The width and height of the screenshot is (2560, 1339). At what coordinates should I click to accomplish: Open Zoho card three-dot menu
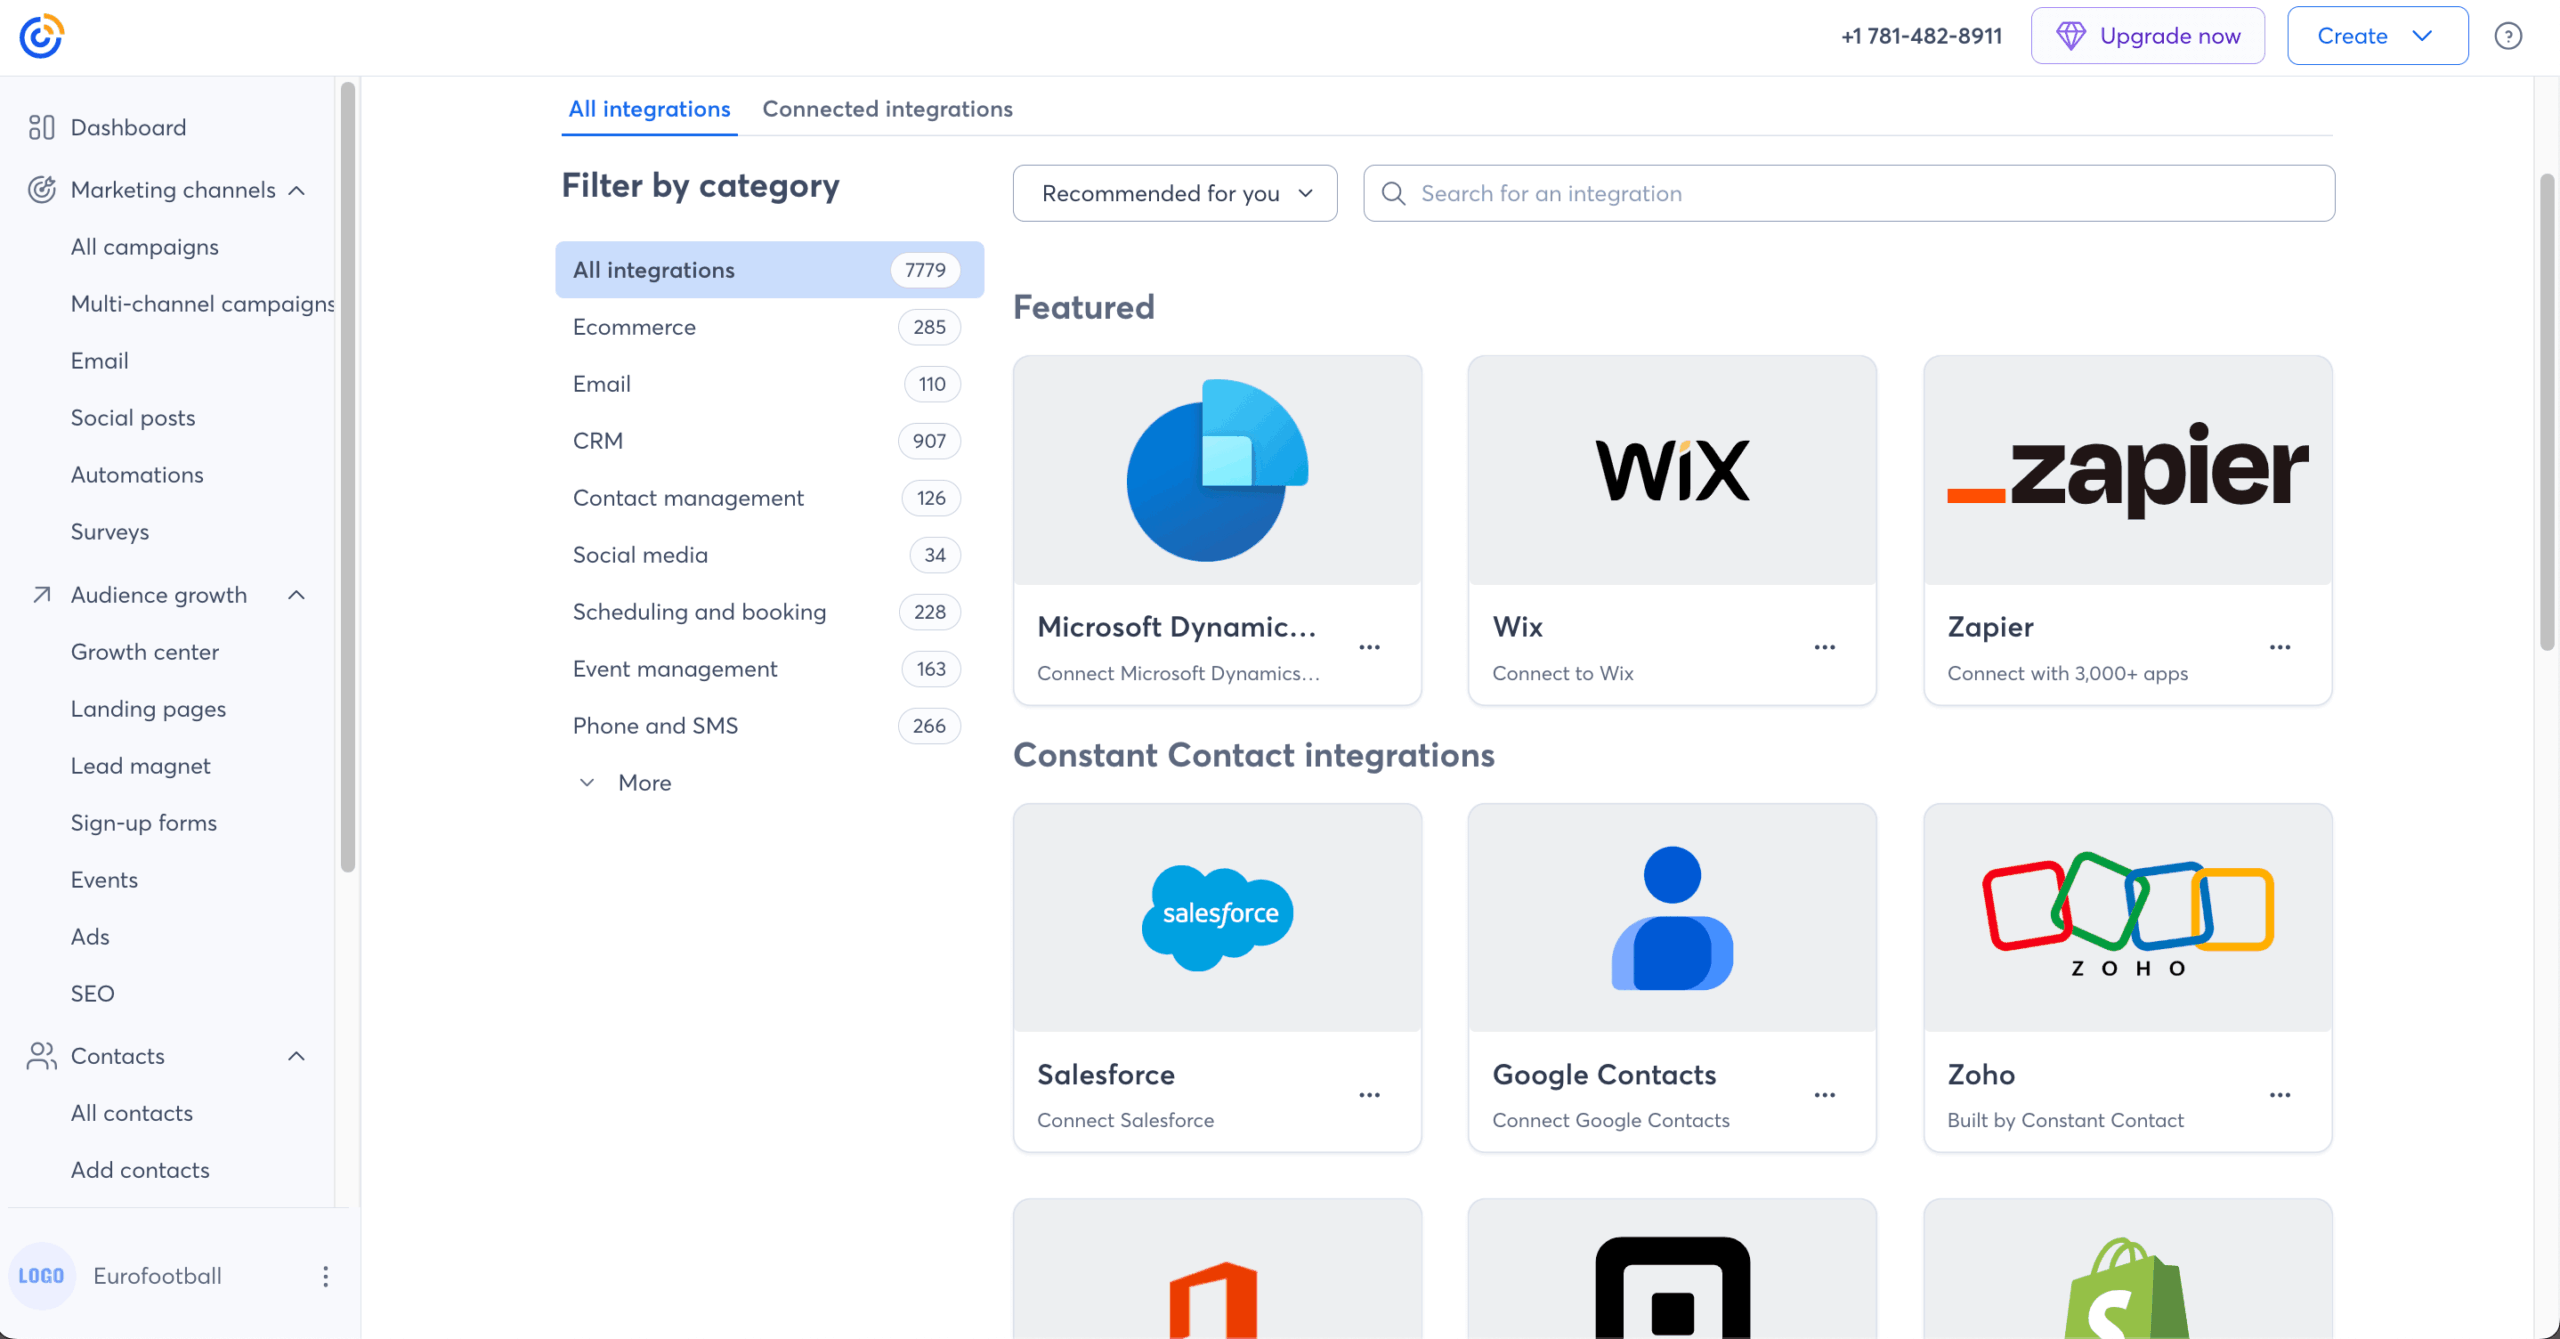click(2280, 1095)
